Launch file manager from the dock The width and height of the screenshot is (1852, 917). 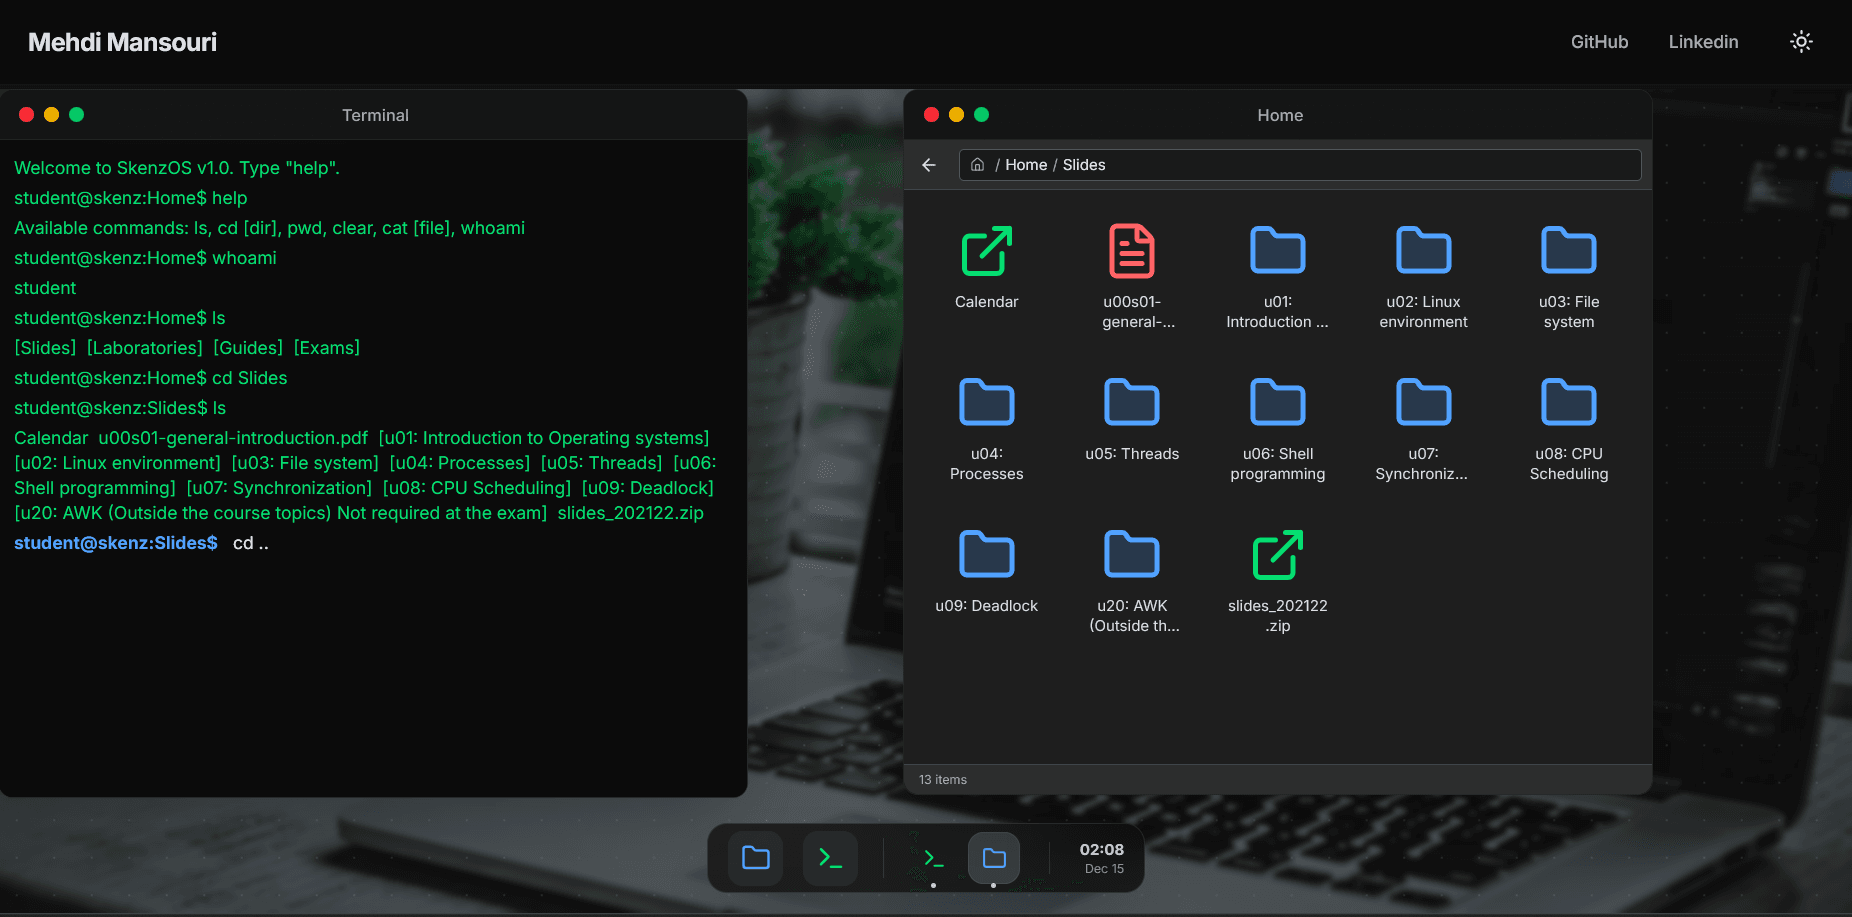pos(755,858)
